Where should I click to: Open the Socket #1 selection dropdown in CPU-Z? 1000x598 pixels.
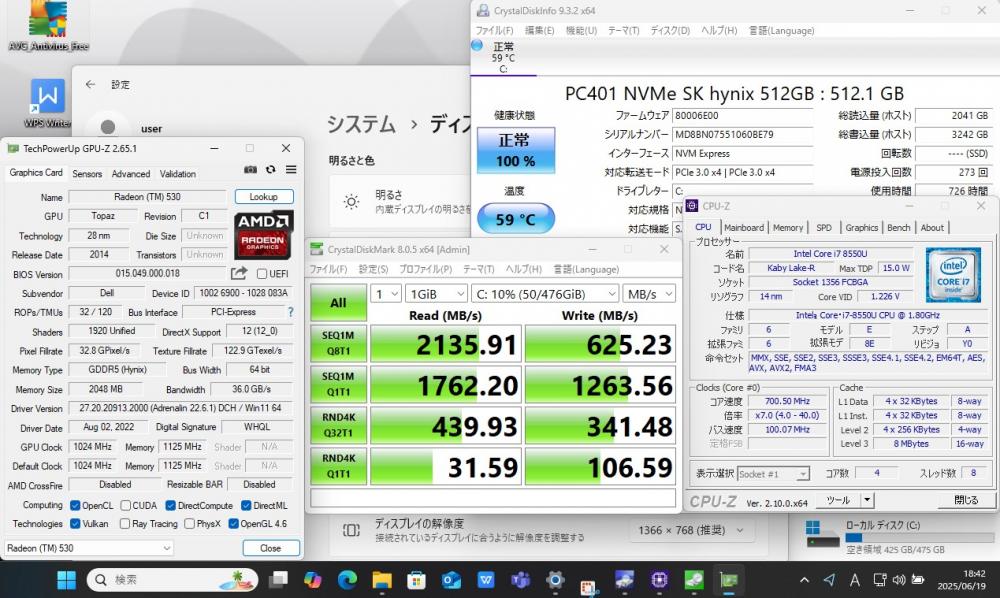[774, 474]
